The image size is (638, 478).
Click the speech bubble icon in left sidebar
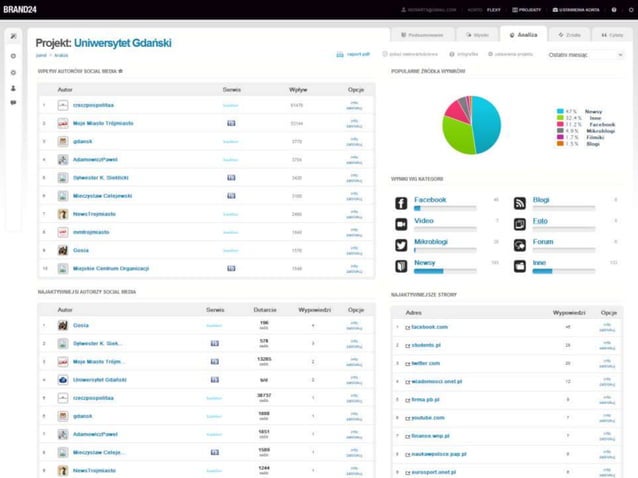click(13, 103)
